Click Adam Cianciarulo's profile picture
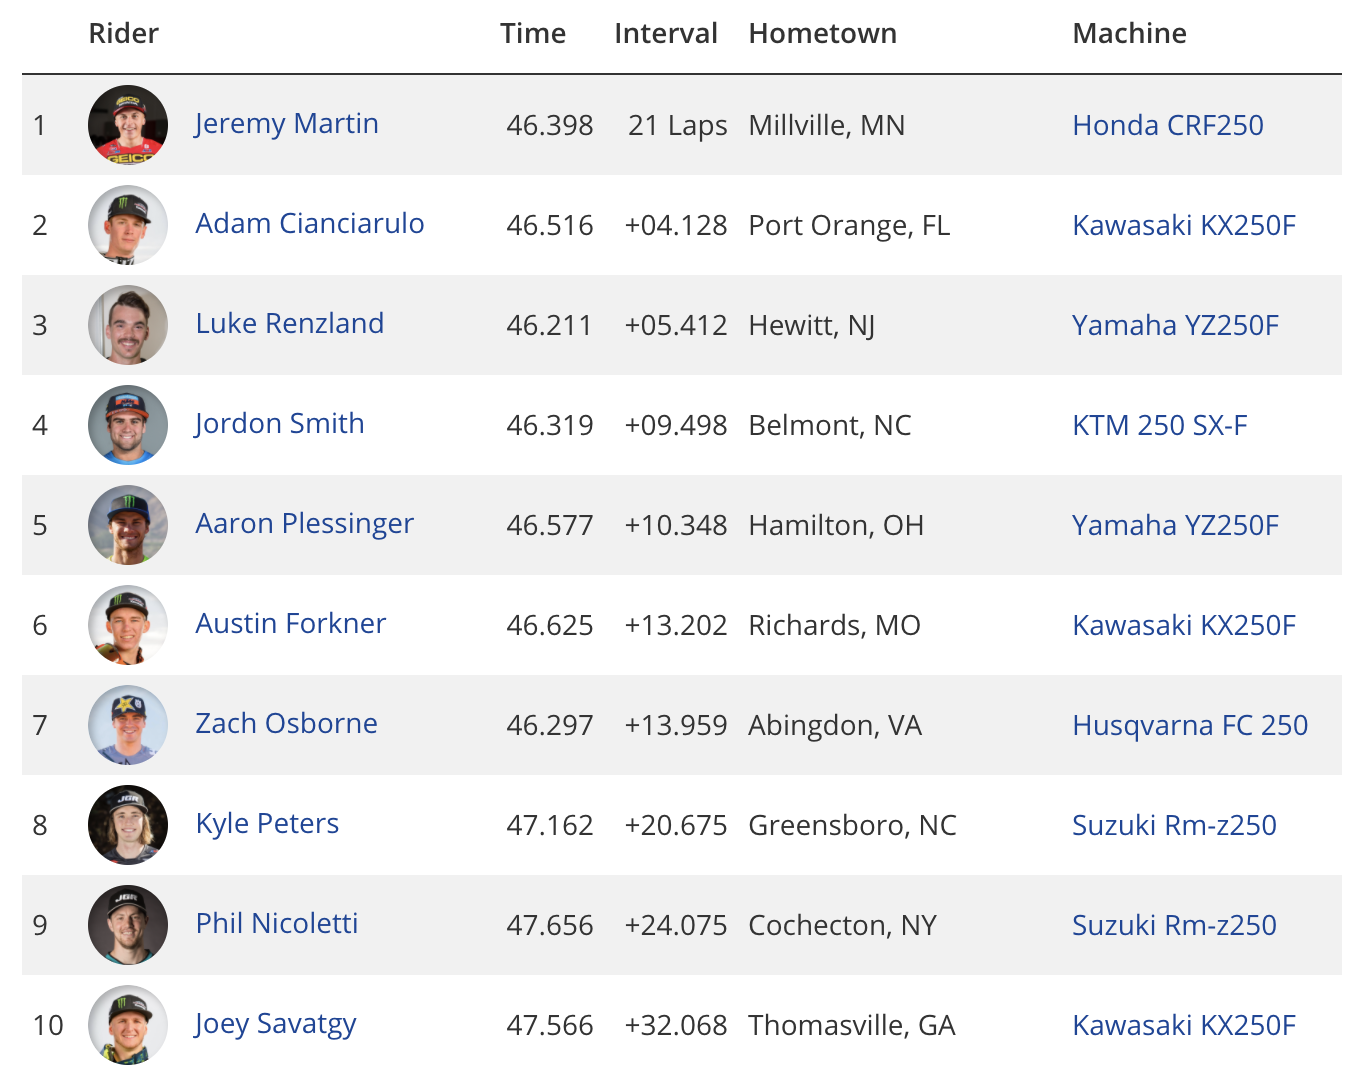 tap(128, 225)
